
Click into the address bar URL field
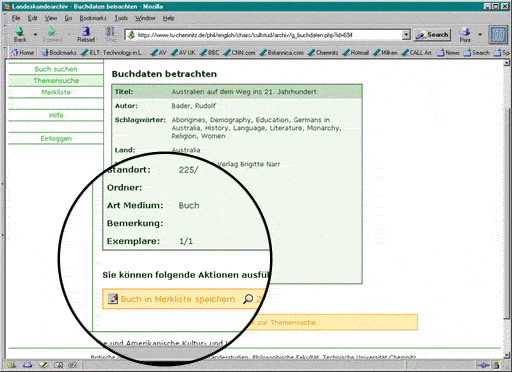(x=264, y=35)
